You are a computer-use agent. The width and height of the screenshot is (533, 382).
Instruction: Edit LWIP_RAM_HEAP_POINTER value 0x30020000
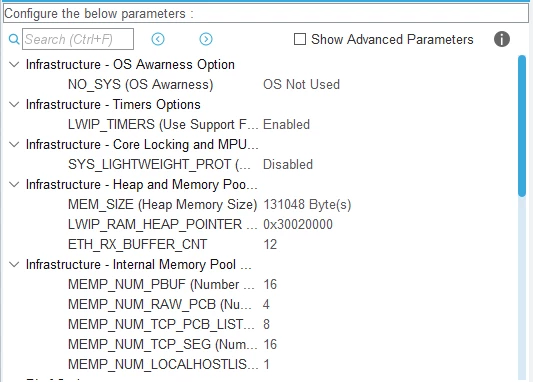click(x=298, y=224)
